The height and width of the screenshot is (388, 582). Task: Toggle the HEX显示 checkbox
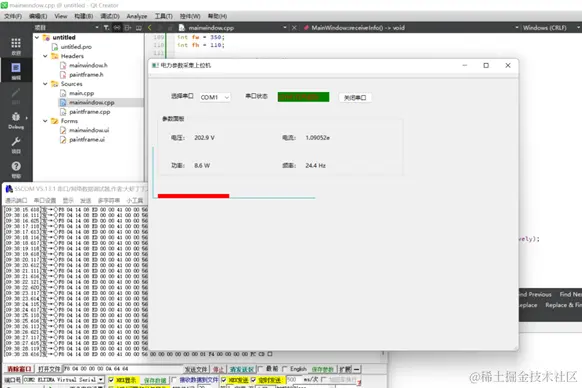click(111, 380)
